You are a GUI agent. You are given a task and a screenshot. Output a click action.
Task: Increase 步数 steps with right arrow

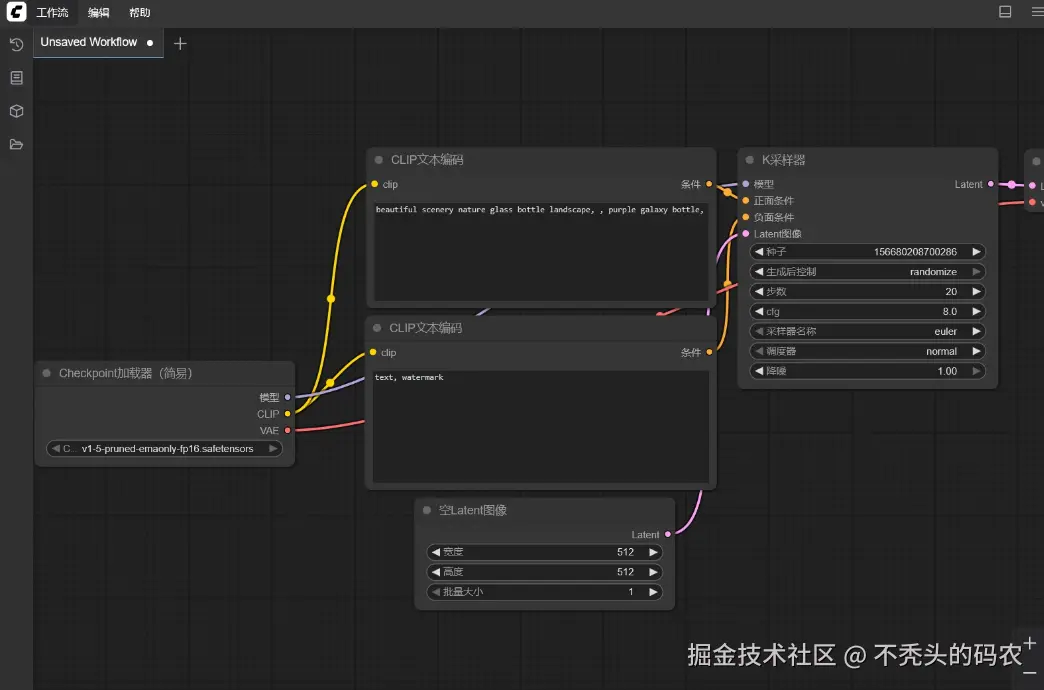tap(976, 292)
